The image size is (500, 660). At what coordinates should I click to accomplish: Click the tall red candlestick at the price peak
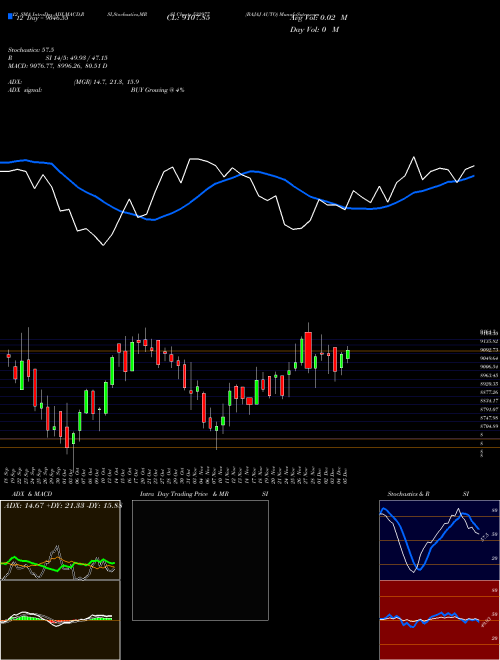(309, 350)
